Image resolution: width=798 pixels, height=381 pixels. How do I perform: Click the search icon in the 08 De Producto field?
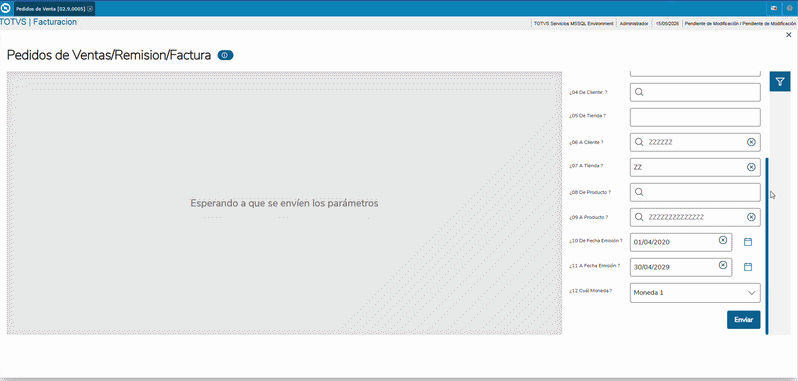[639, 192]
